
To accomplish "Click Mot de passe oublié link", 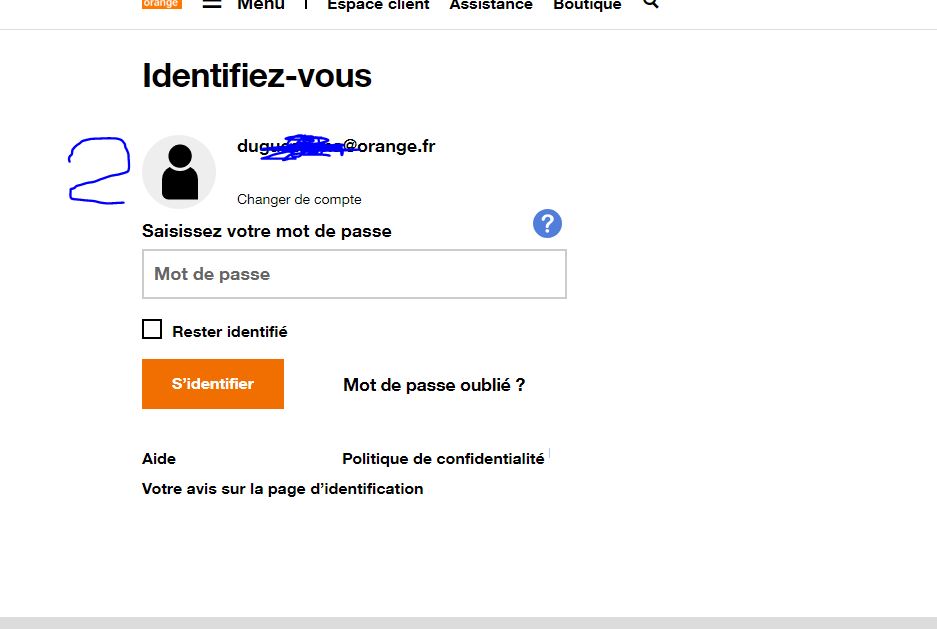I will coord(434,385).
